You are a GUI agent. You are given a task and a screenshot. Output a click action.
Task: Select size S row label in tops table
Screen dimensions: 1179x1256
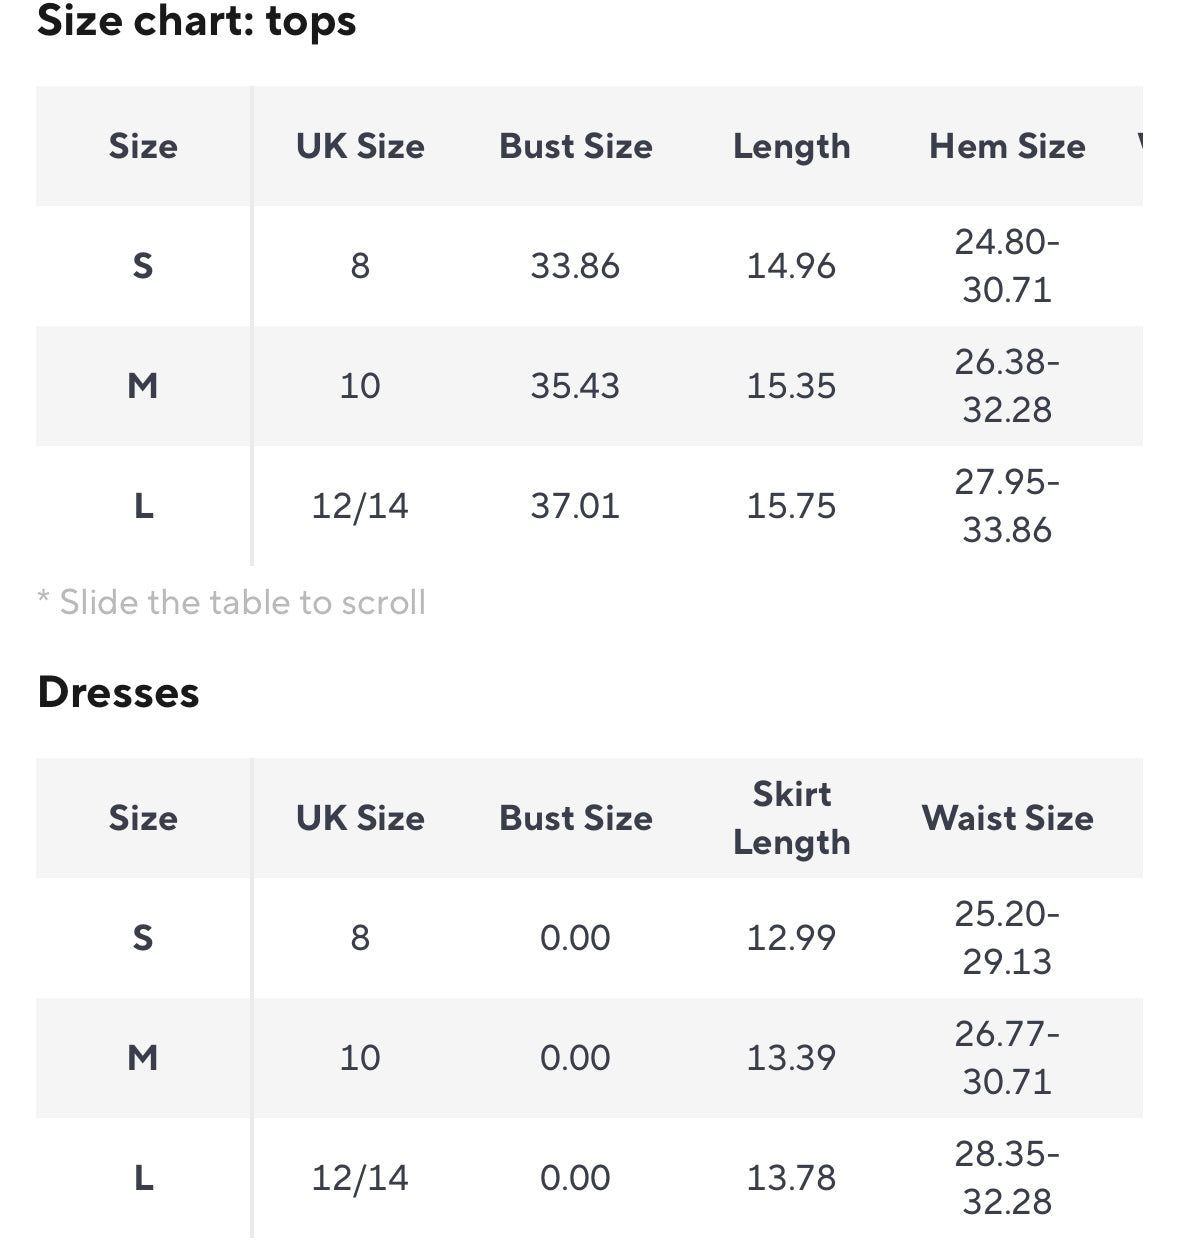(143, 266)
